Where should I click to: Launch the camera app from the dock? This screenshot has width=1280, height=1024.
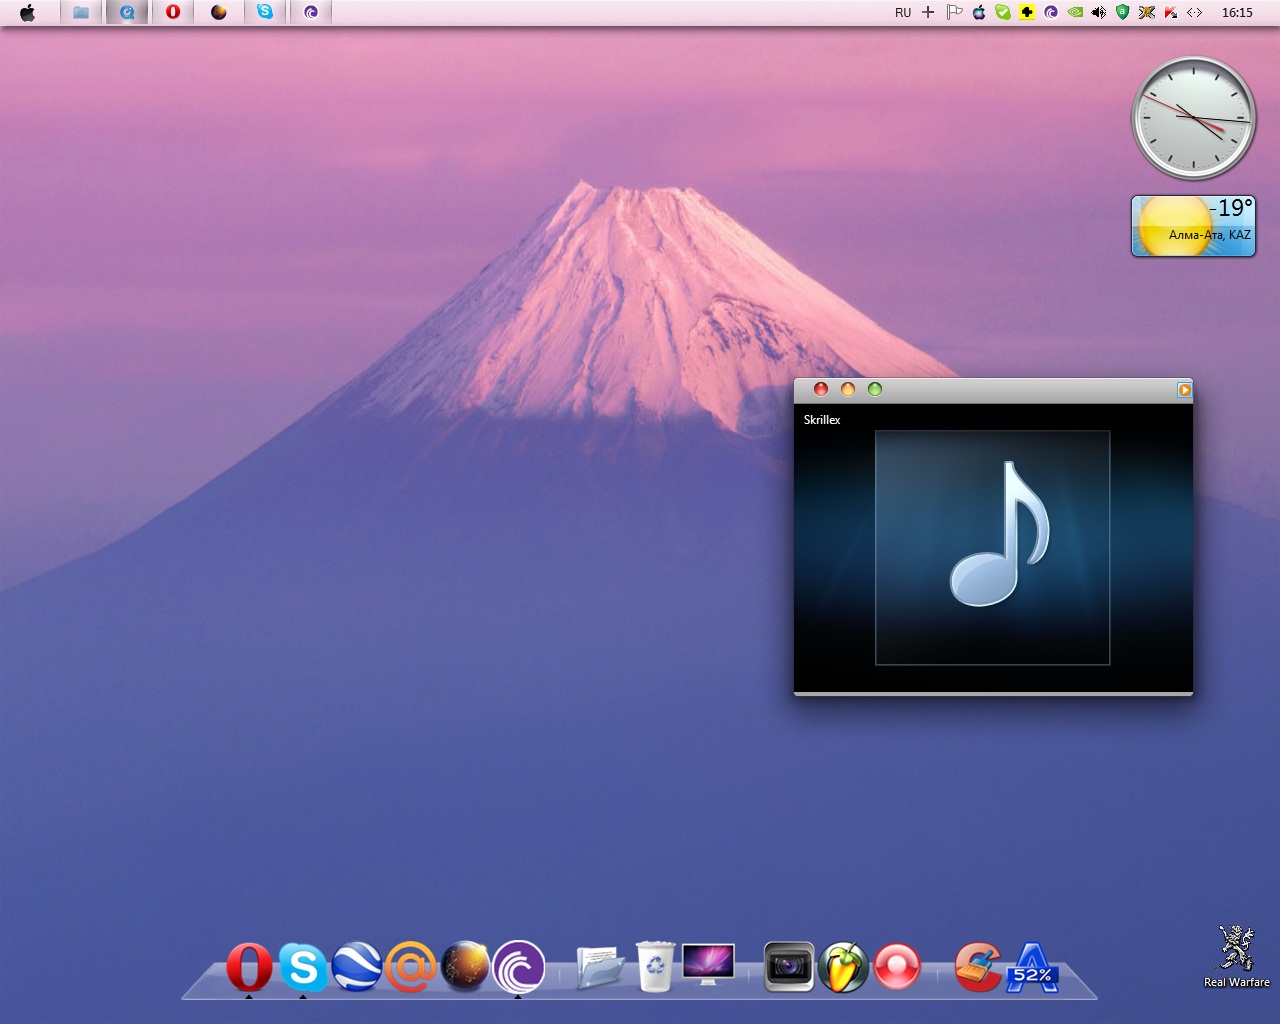click(x=789, y=967)
